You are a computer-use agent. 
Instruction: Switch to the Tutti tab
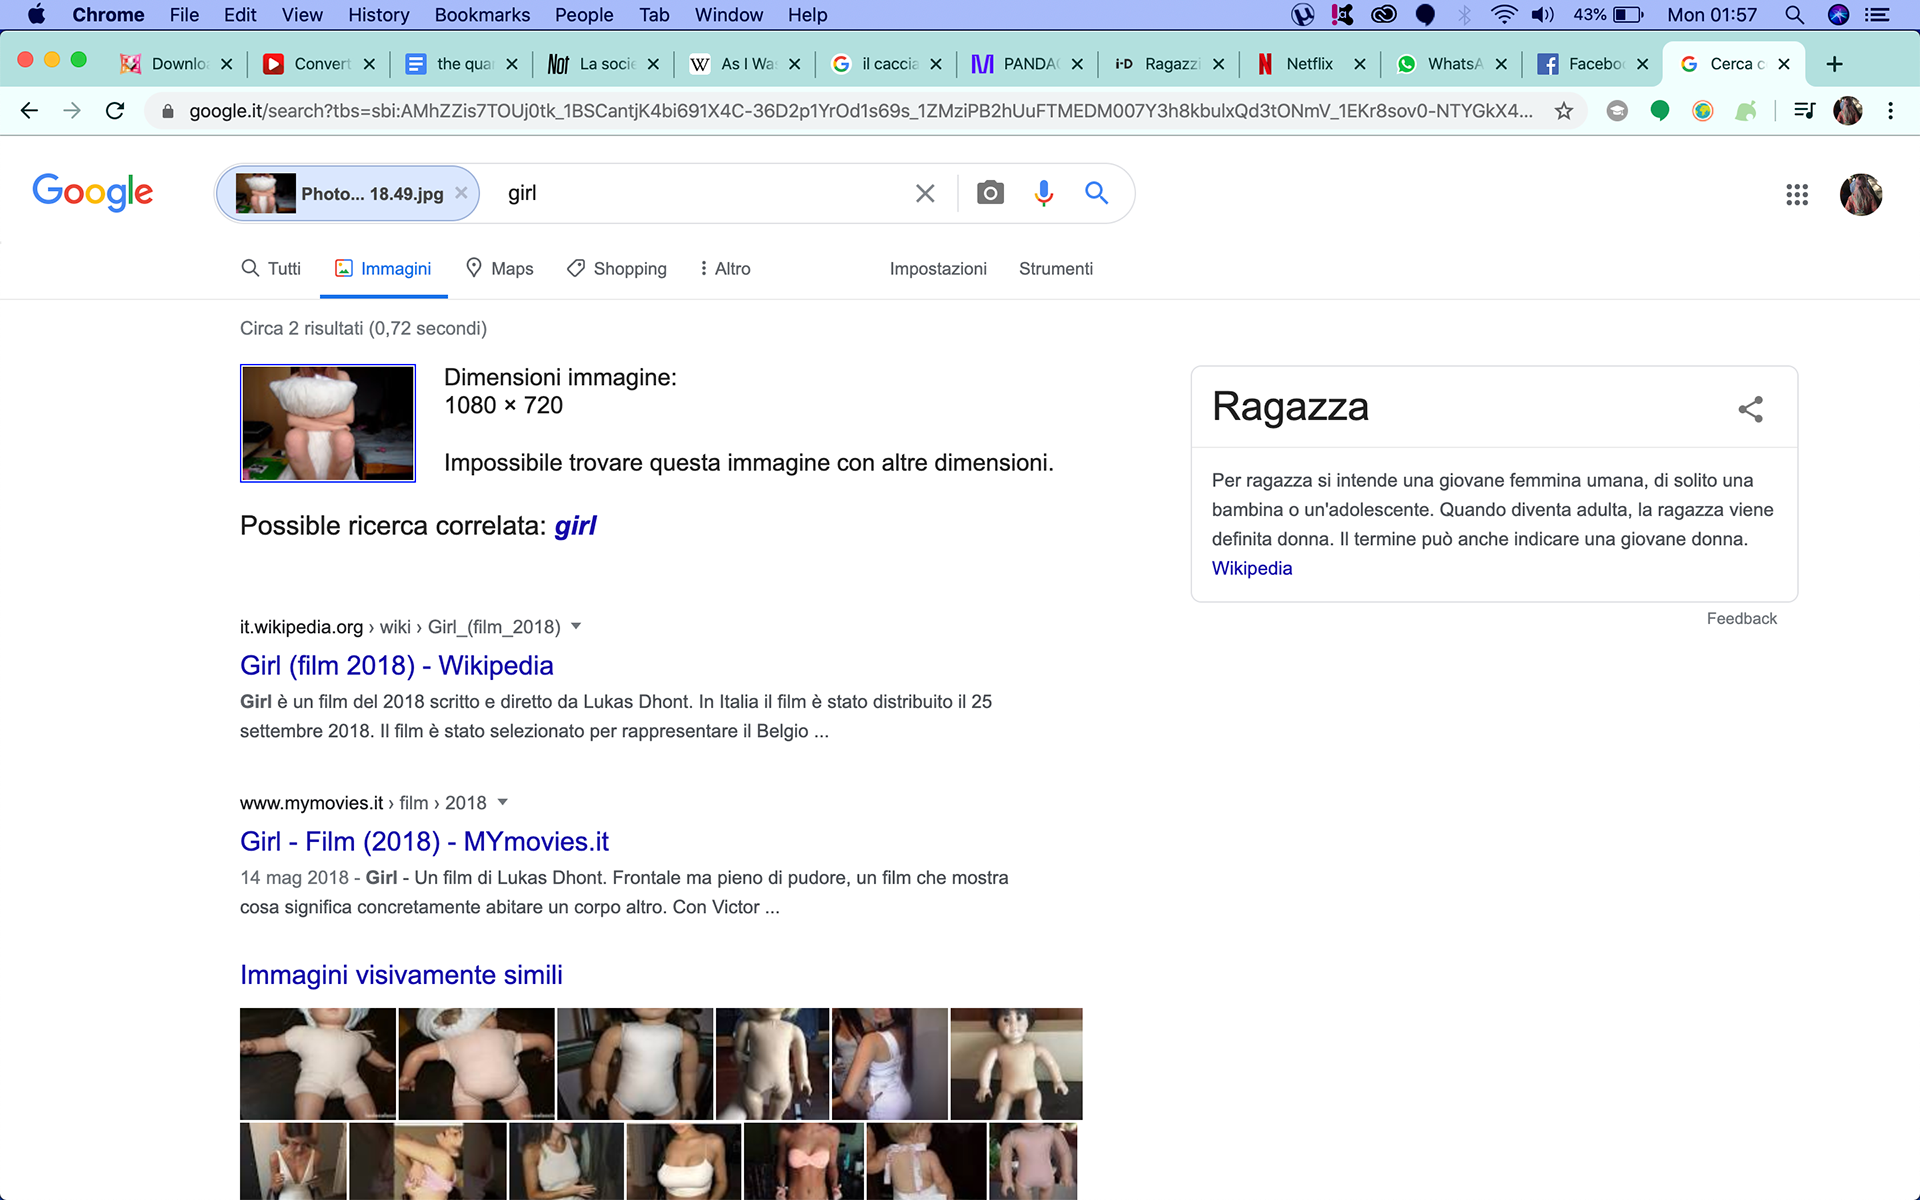tap(271, 269)
